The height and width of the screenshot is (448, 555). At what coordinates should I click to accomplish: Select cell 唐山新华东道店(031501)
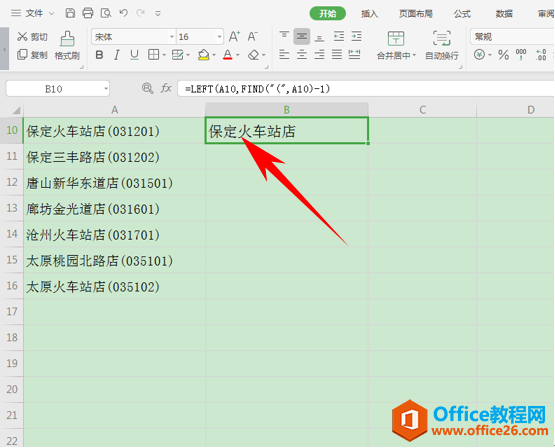coord(114,183)
